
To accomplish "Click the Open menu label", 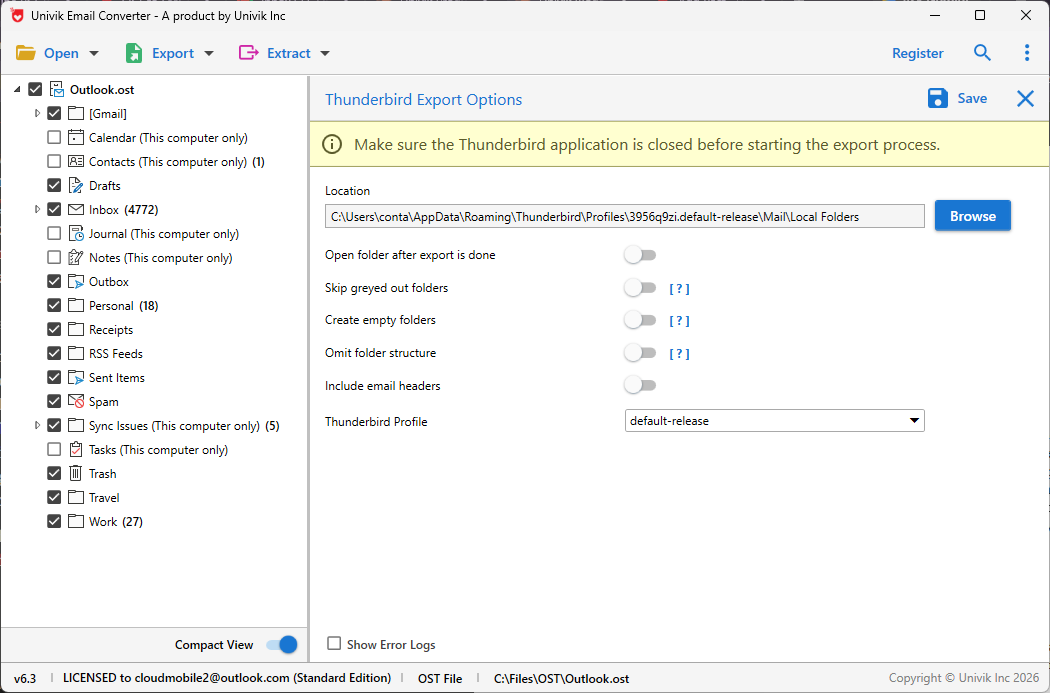I will coord(61,54).
